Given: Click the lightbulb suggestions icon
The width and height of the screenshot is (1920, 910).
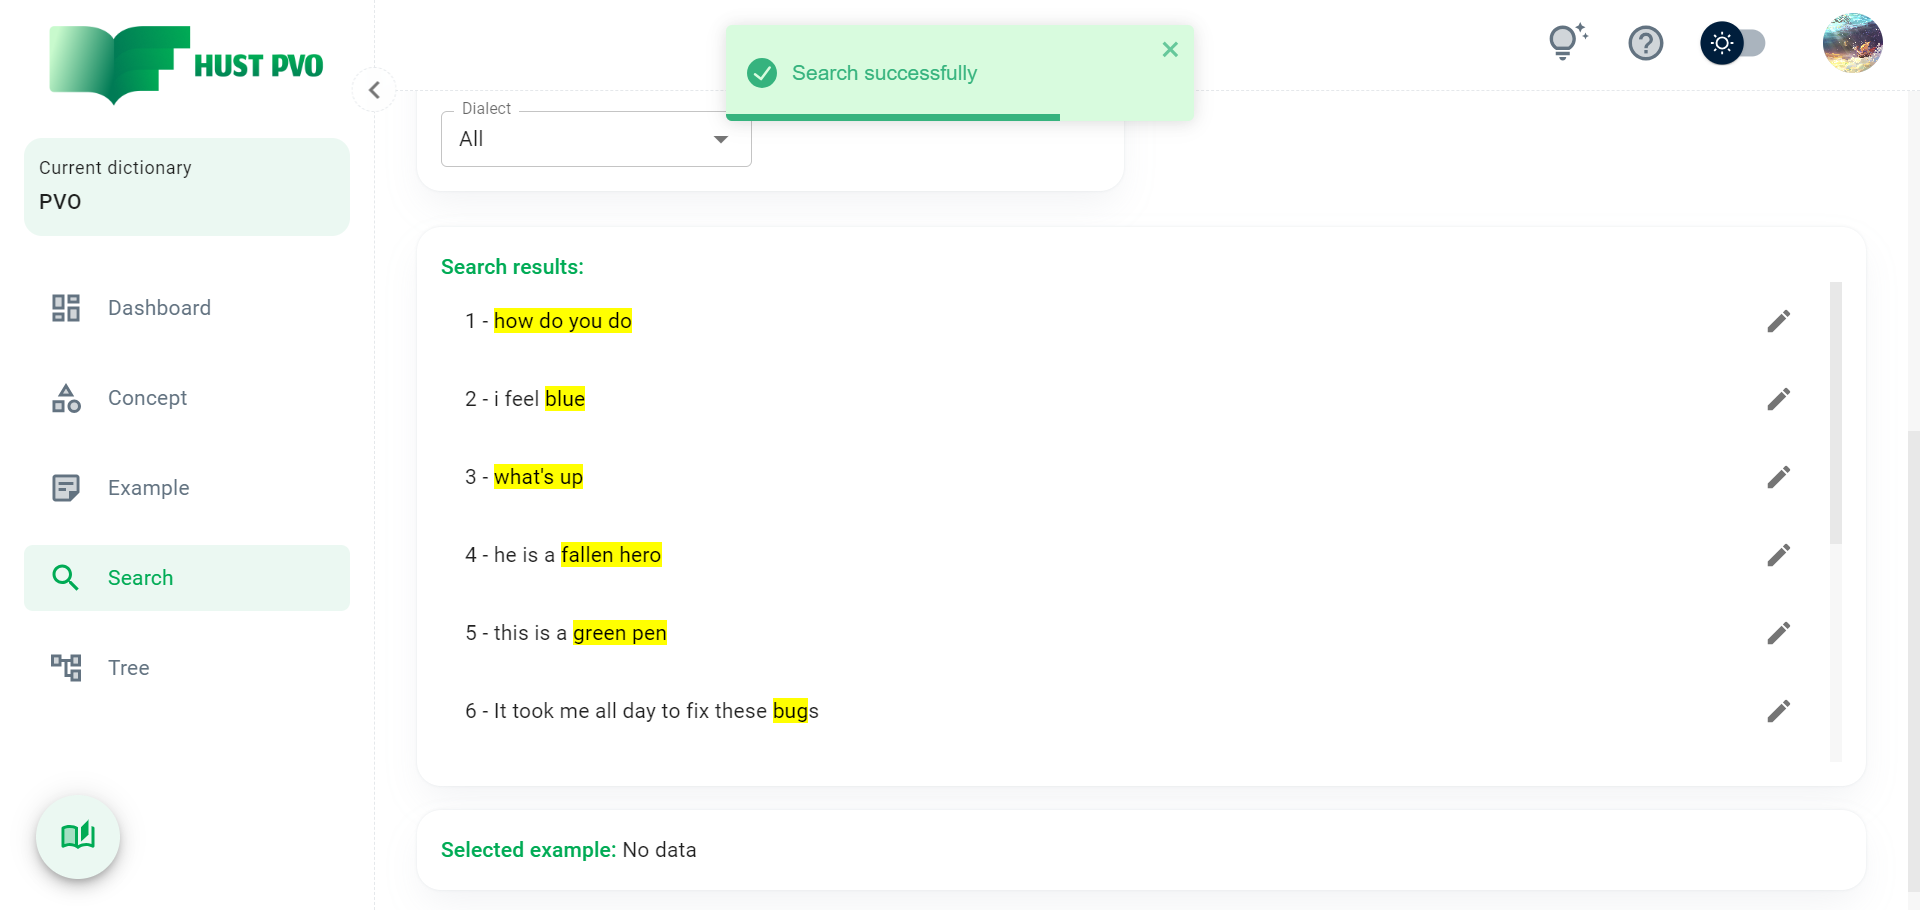Looking at the screenshot, I should point(1566,43).
